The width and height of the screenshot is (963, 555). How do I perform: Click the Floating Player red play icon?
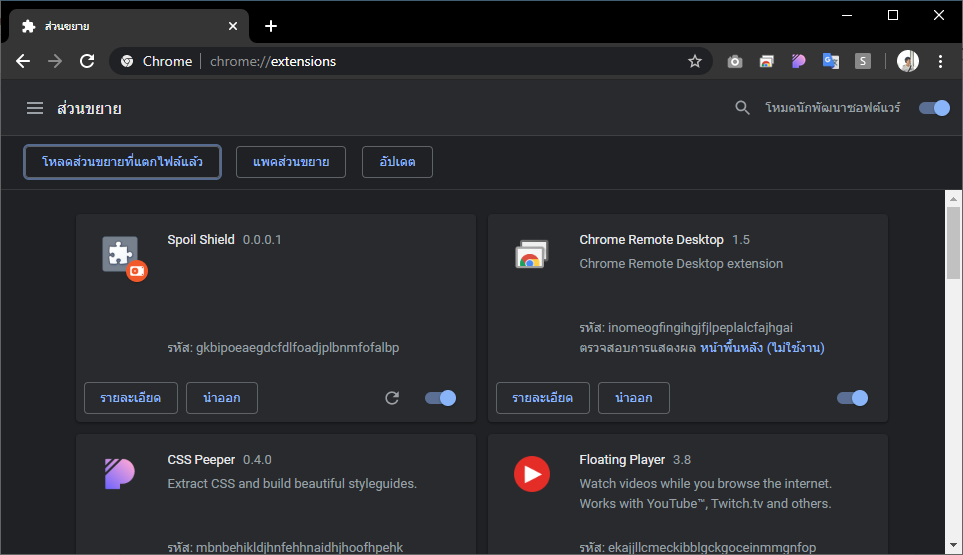(532, 474)
